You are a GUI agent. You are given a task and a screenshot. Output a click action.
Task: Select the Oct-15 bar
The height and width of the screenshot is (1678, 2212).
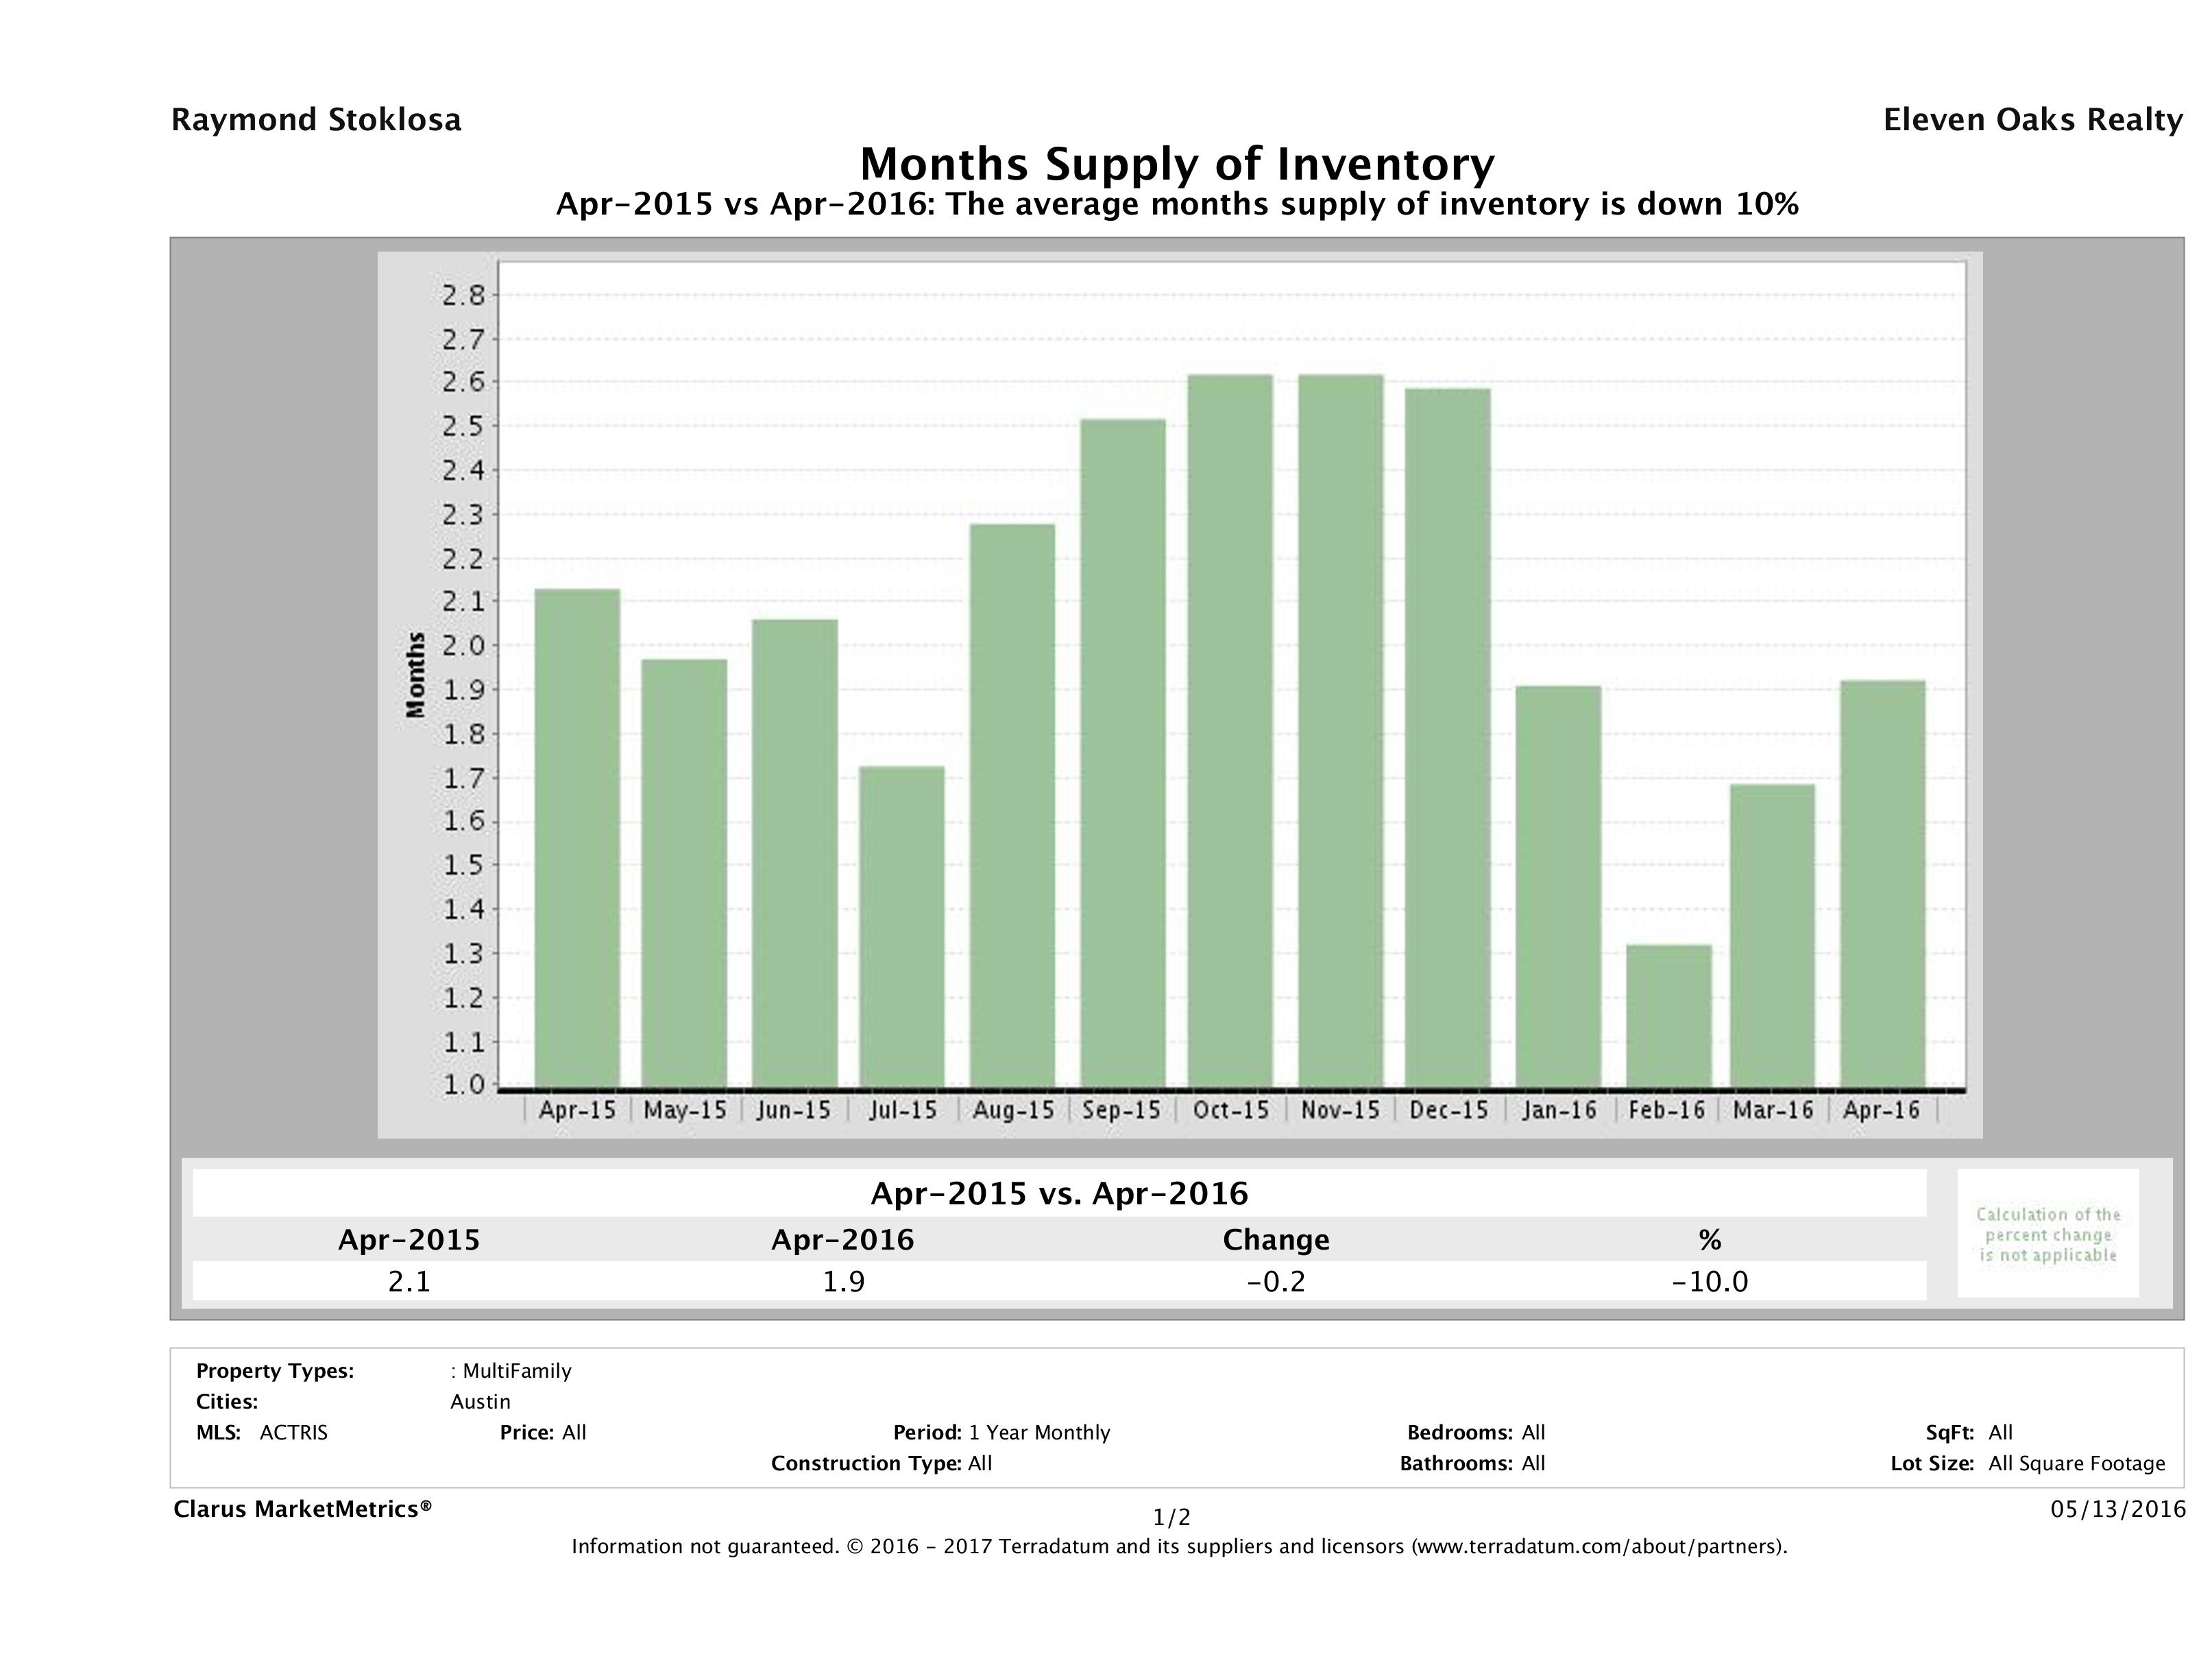[1230, 731]
